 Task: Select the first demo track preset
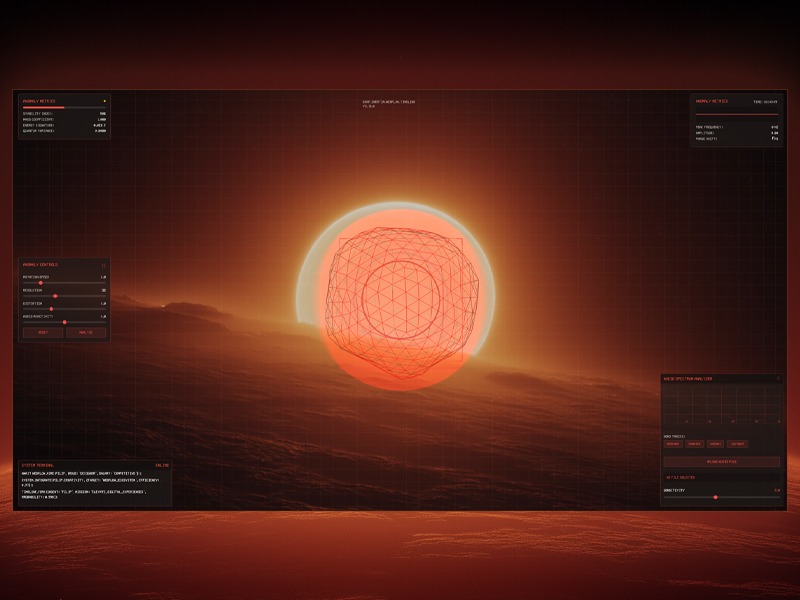coord(673,444)
